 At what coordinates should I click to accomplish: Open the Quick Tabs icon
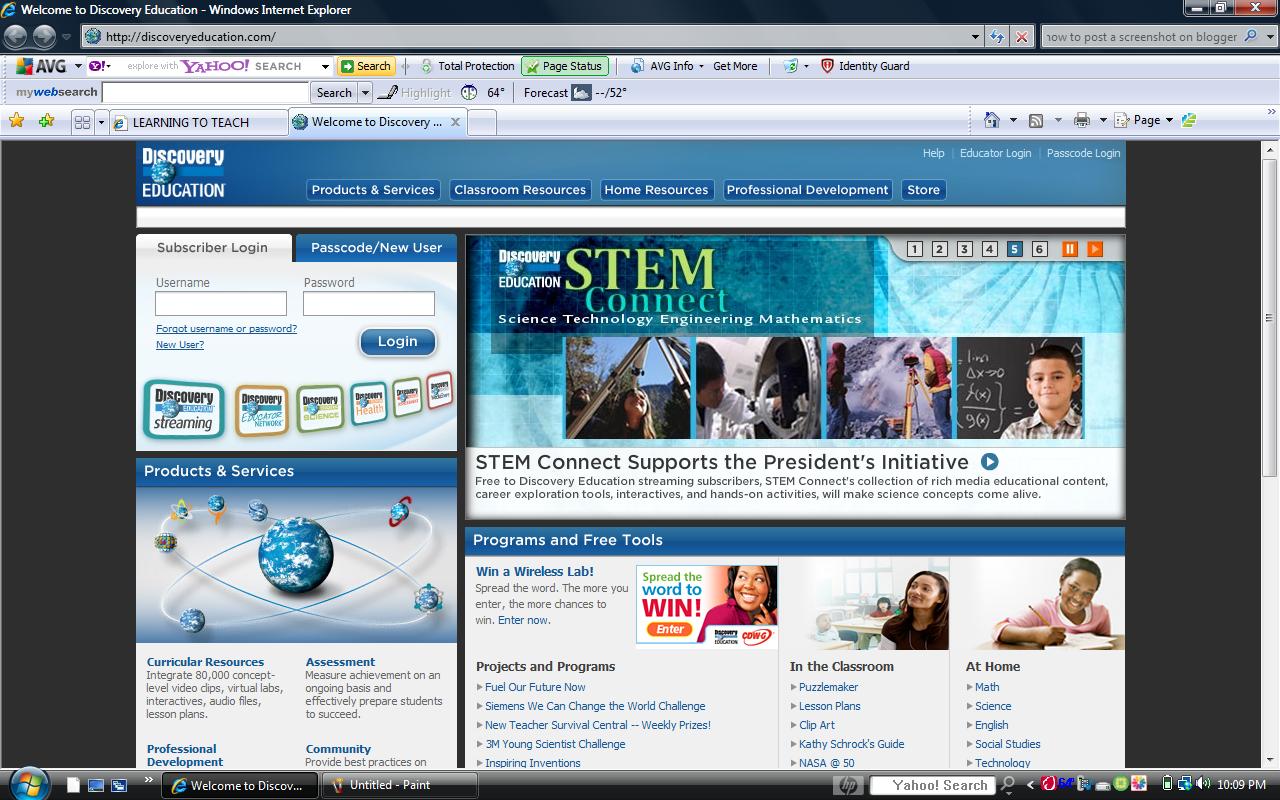[83, 122]
